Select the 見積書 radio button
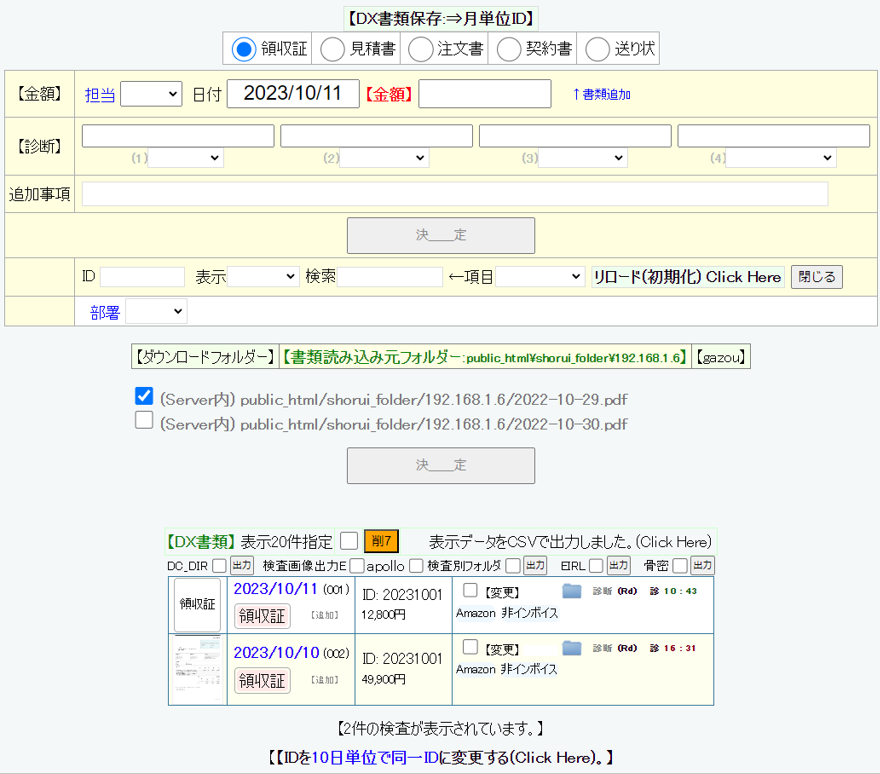The image size is (880, 774). point(332,49)
